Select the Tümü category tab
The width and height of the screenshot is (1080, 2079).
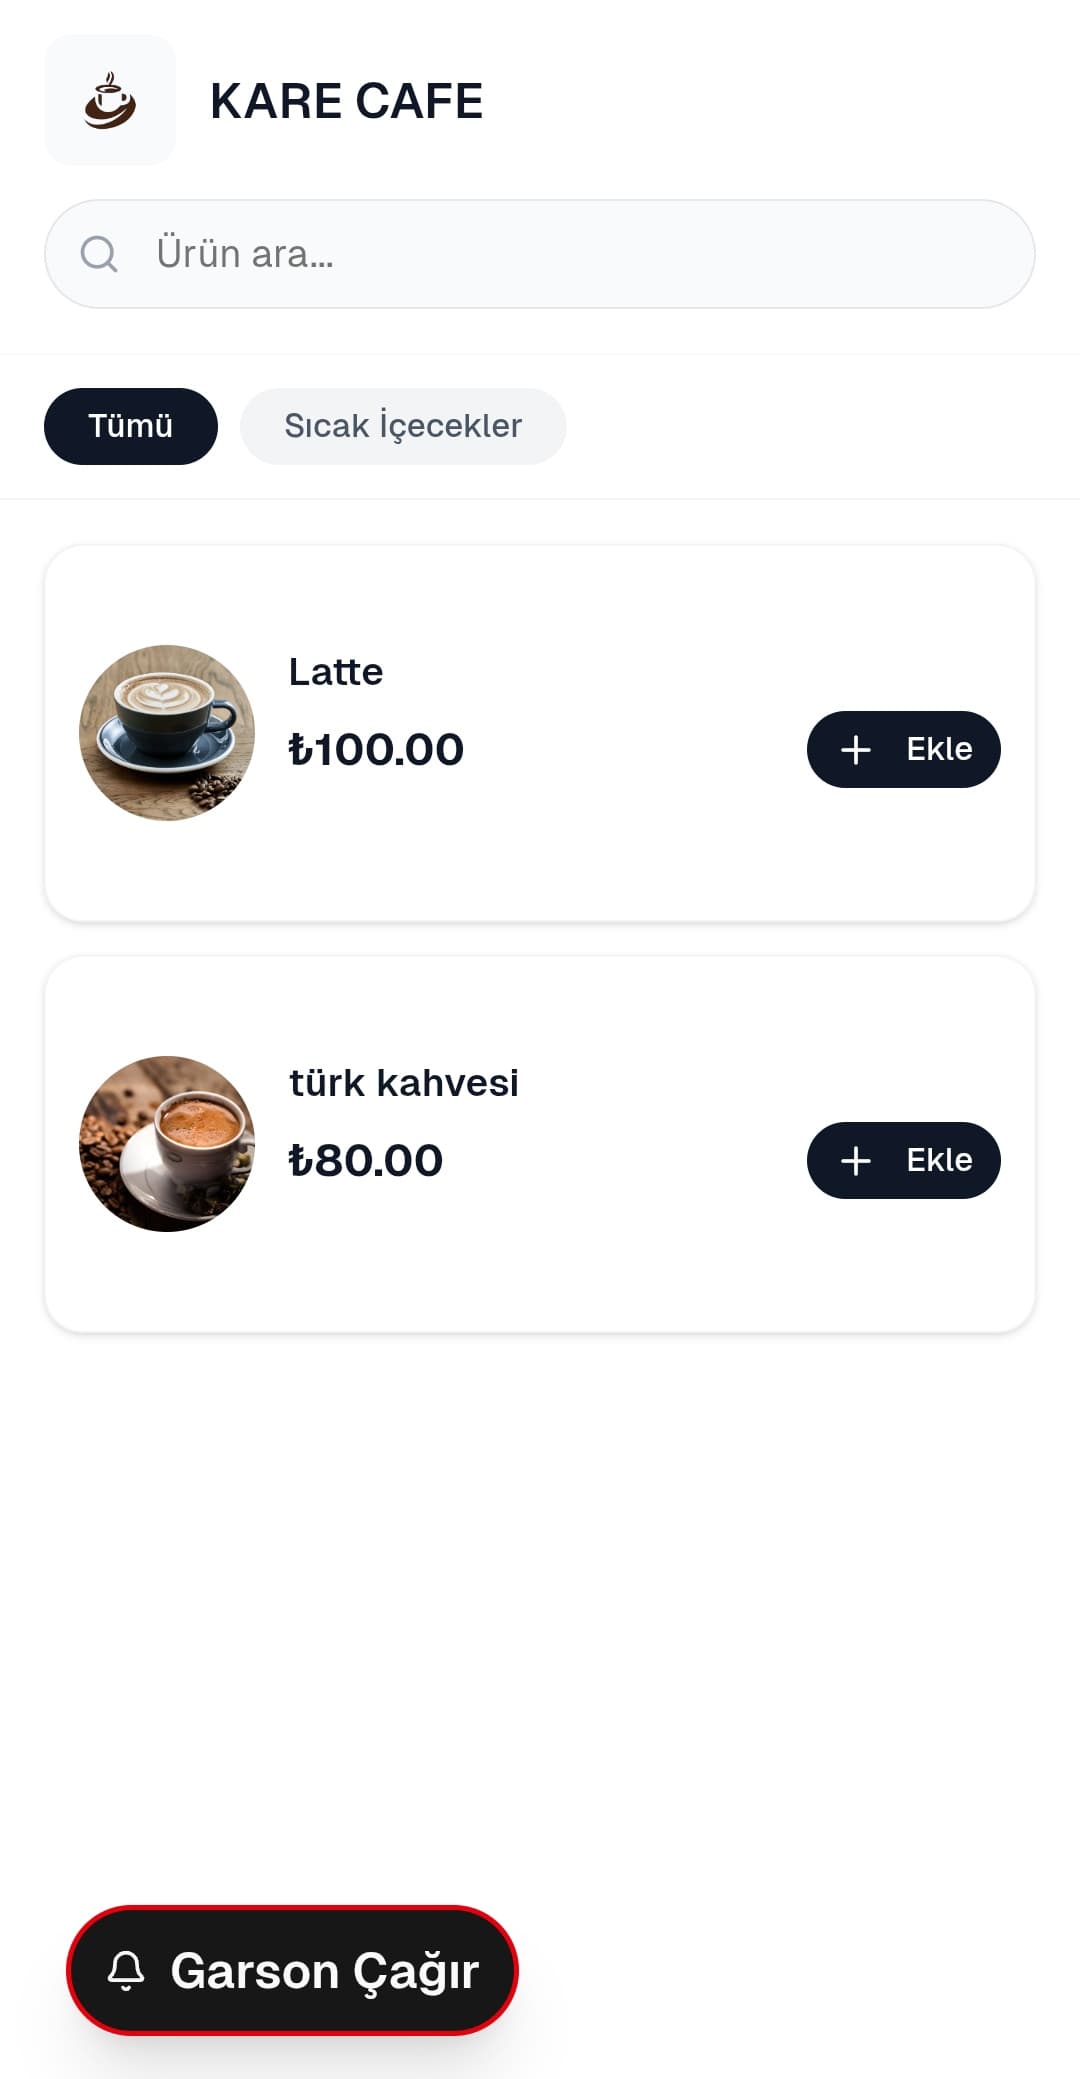tap(131, 426)
